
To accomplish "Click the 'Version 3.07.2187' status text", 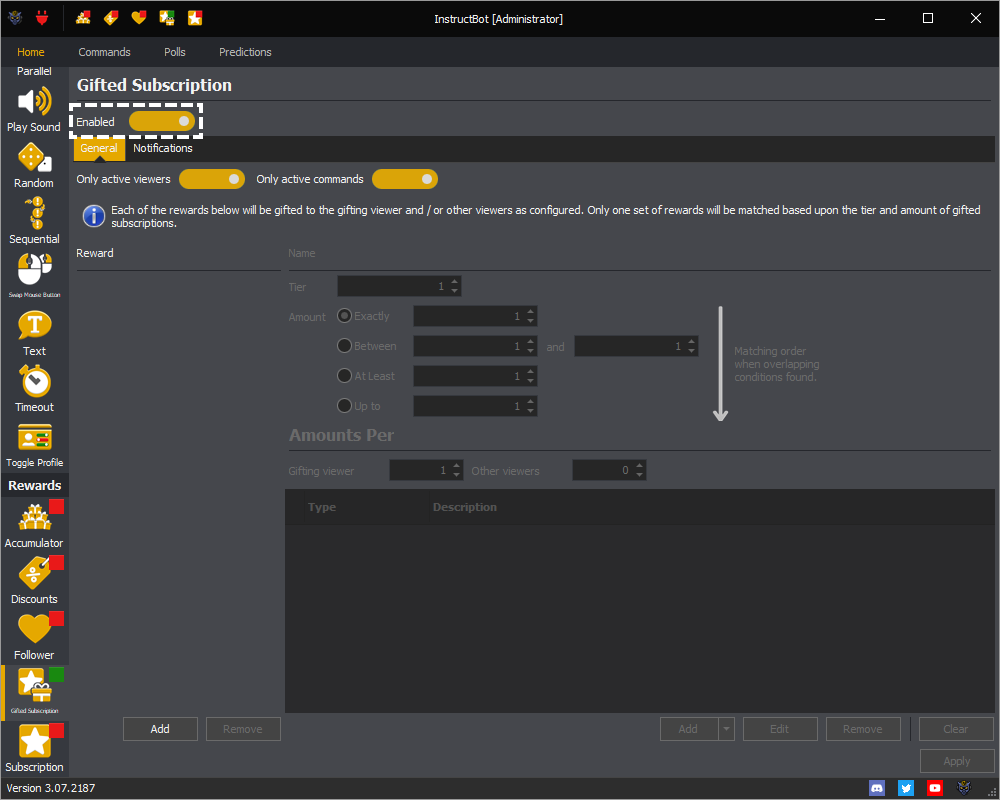I will tap(51, 788).
